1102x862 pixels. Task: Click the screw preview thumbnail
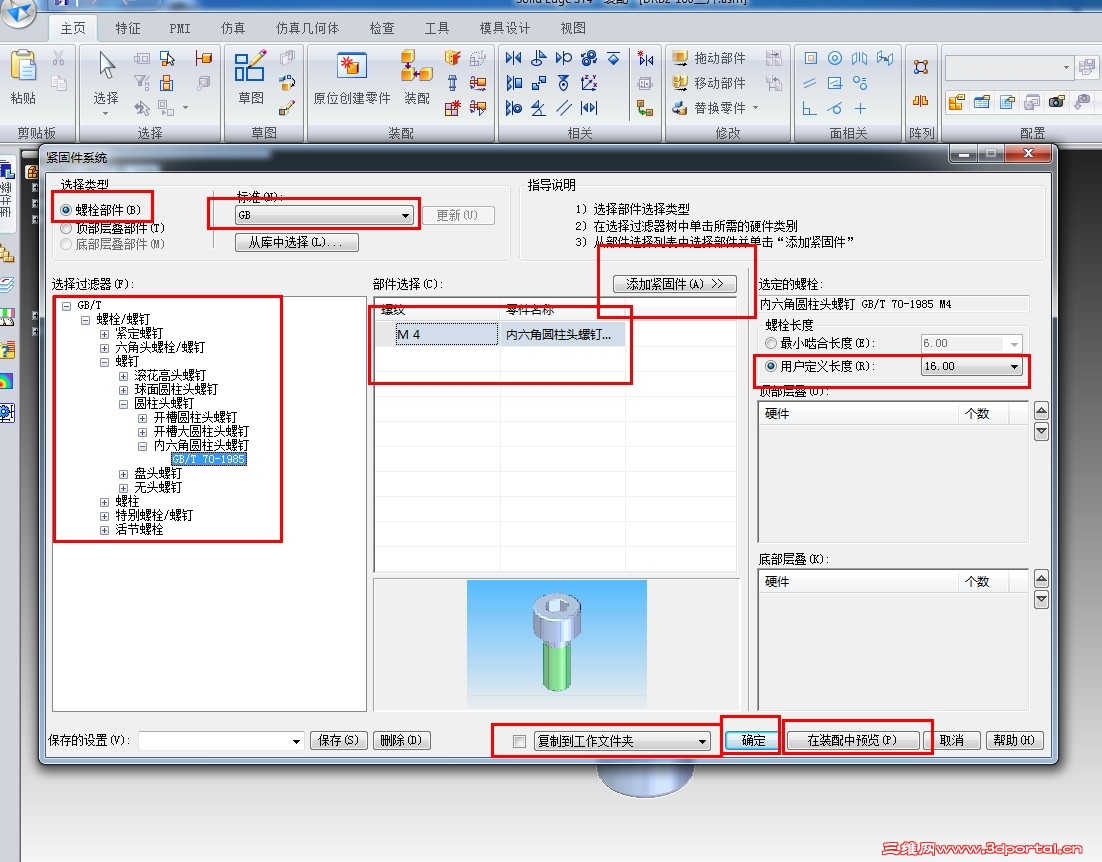pos(557,643)
